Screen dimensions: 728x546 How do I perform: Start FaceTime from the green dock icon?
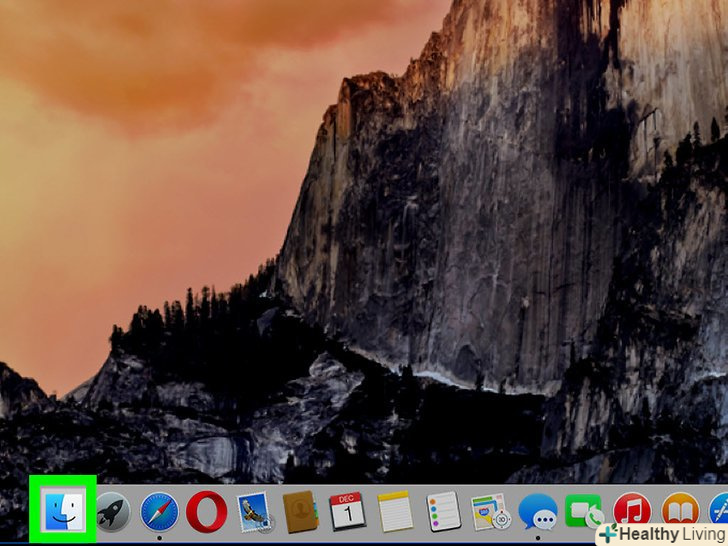[585, 513]
